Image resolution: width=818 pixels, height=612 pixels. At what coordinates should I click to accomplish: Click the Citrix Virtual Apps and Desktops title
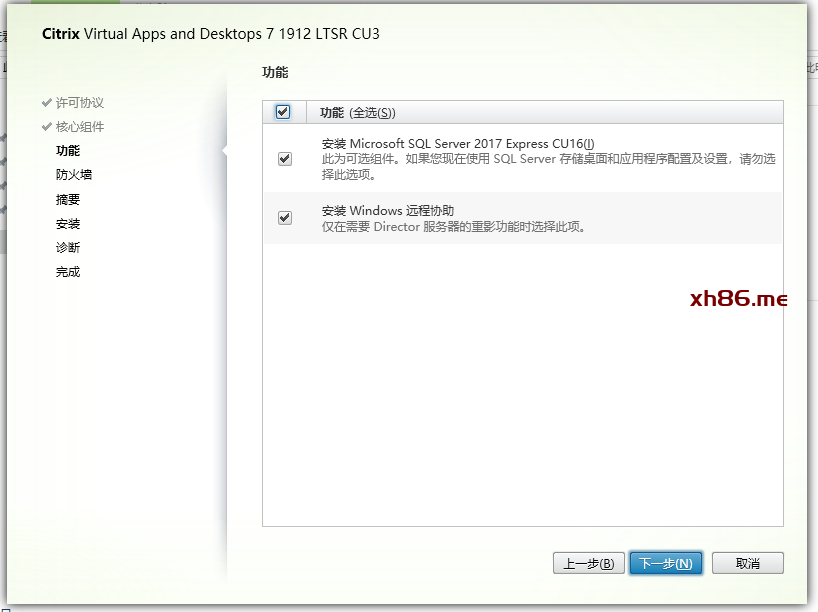click(x=211, y=34)
